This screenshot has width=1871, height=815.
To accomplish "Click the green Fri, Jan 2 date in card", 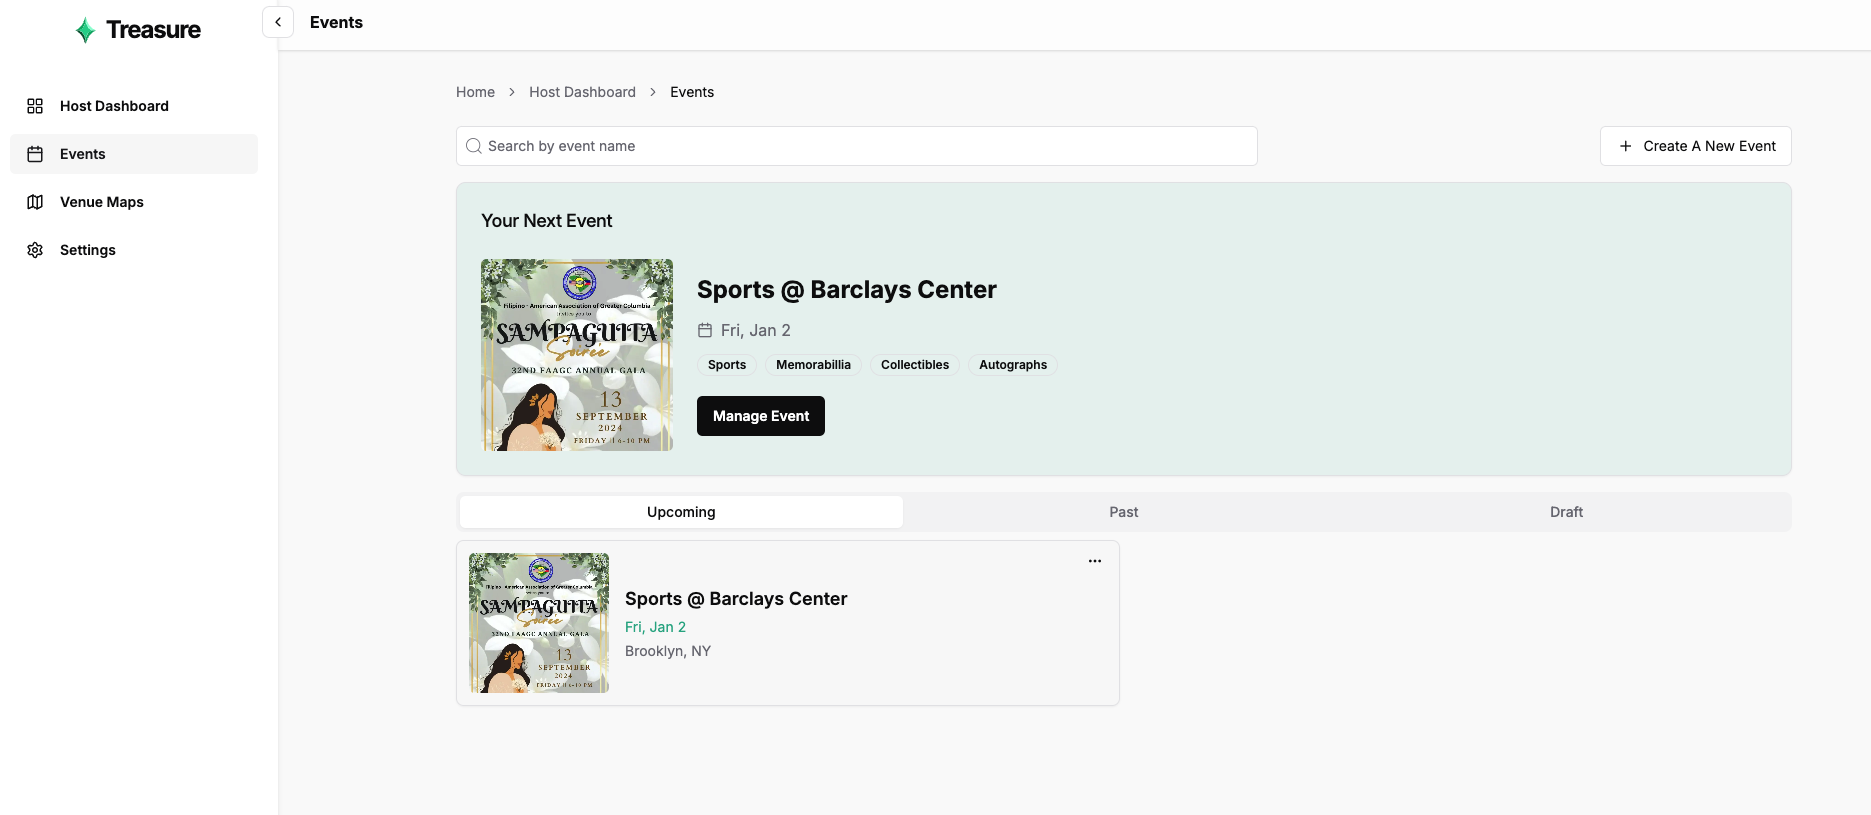I will click(x=655, y=627).
